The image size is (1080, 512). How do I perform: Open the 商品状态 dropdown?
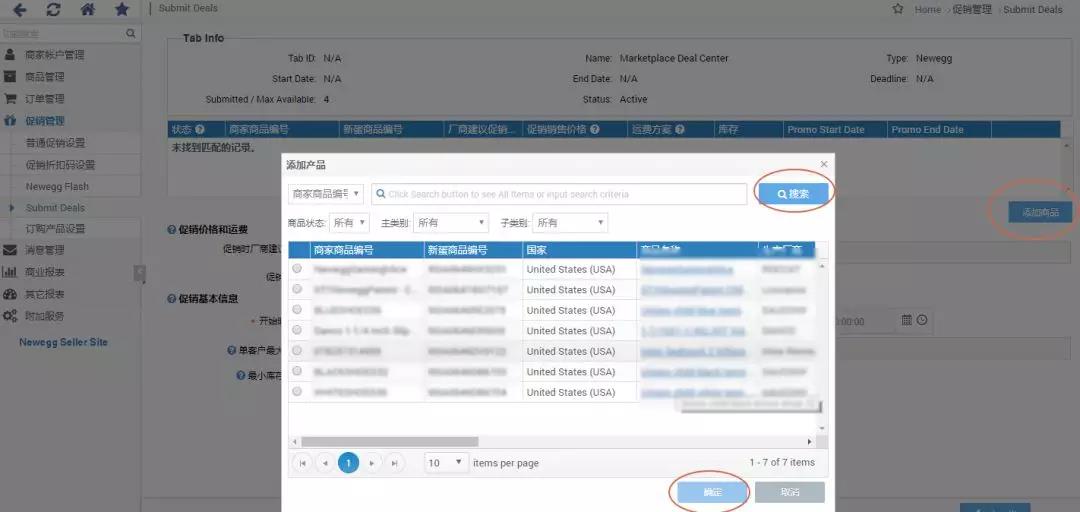[x=349, y=223]
